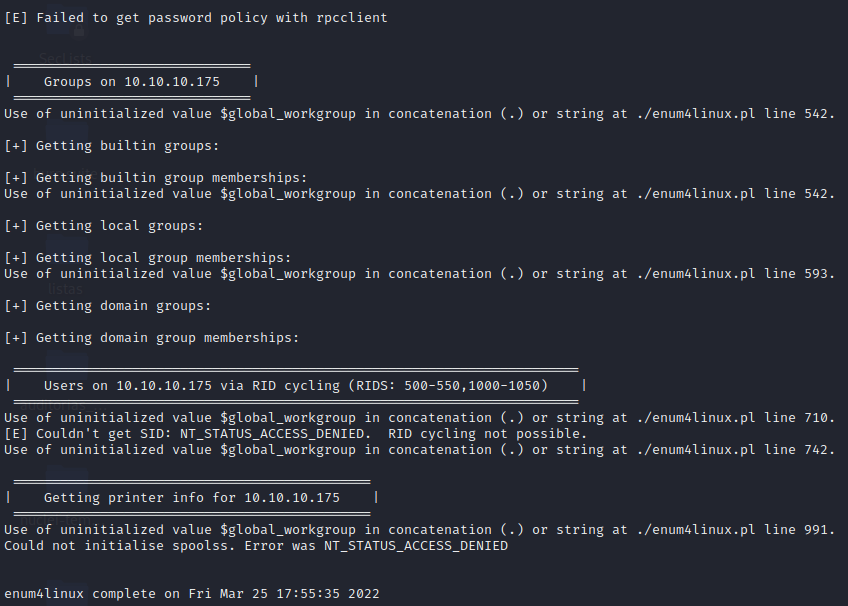Click the "Getting builtin group memberships:" line
Image resolution: width=848 pixels, height=606 pixels.
tap(155, 178)
